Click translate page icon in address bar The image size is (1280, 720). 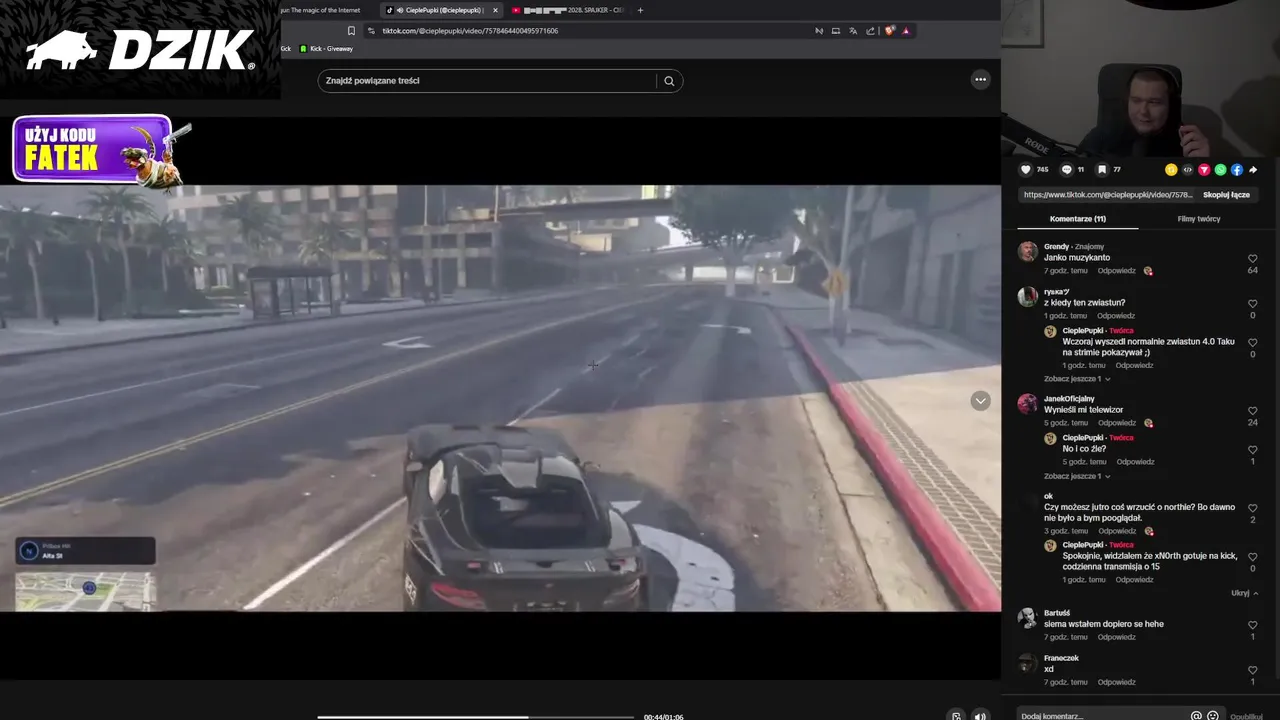pos(853,31)
